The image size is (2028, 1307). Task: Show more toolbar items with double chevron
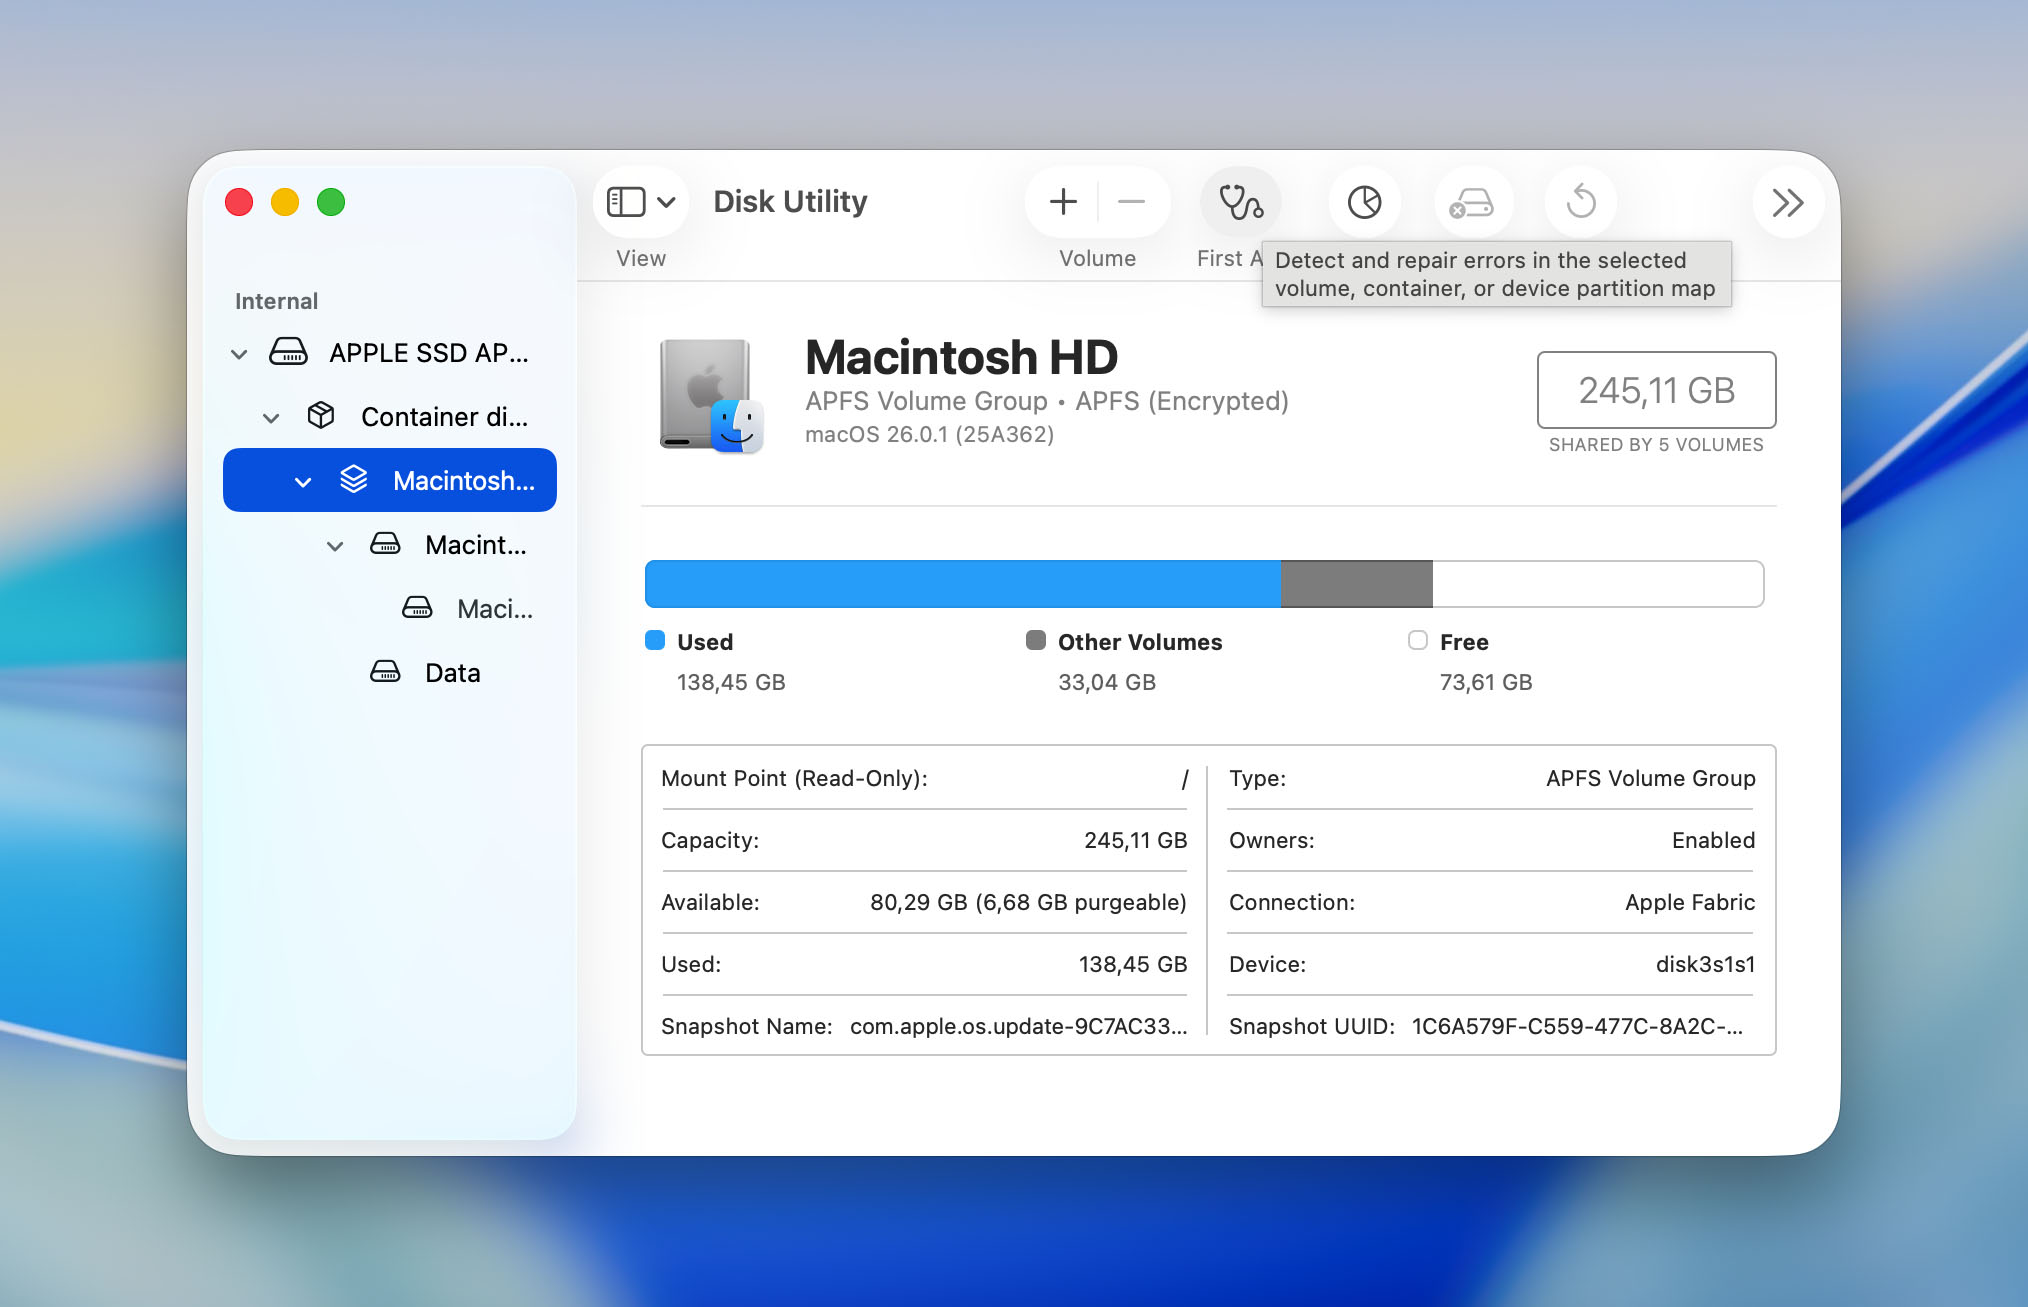[1788, 202]
